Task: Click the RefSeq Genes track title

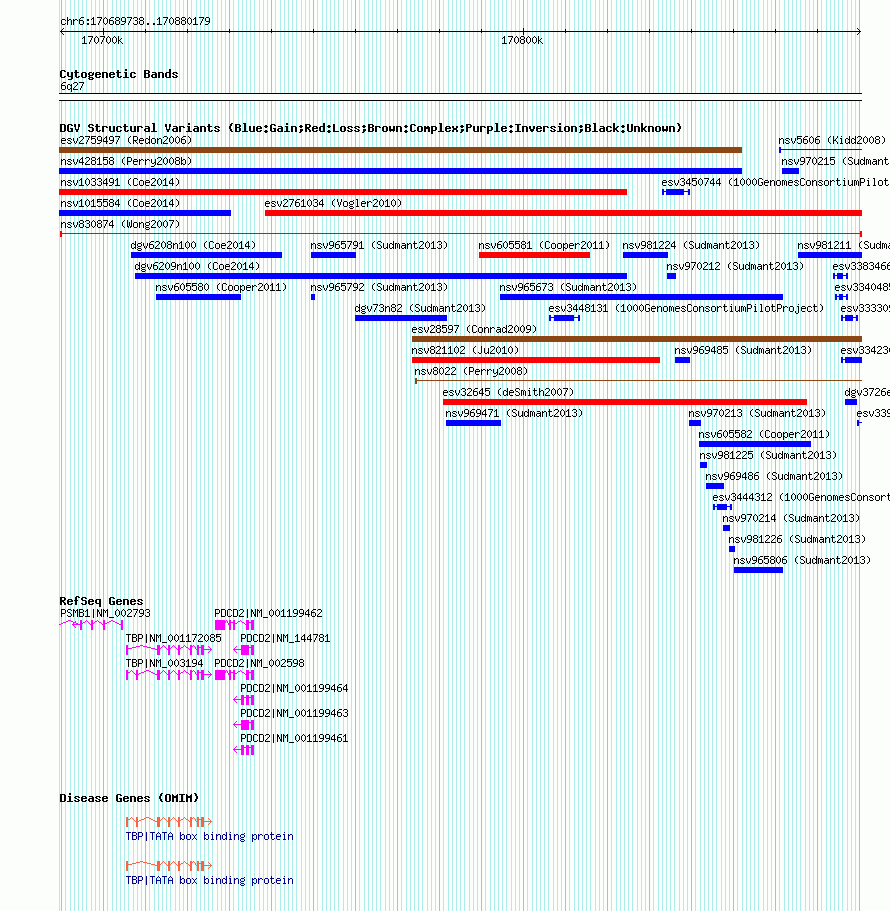Action: (101, 601)
